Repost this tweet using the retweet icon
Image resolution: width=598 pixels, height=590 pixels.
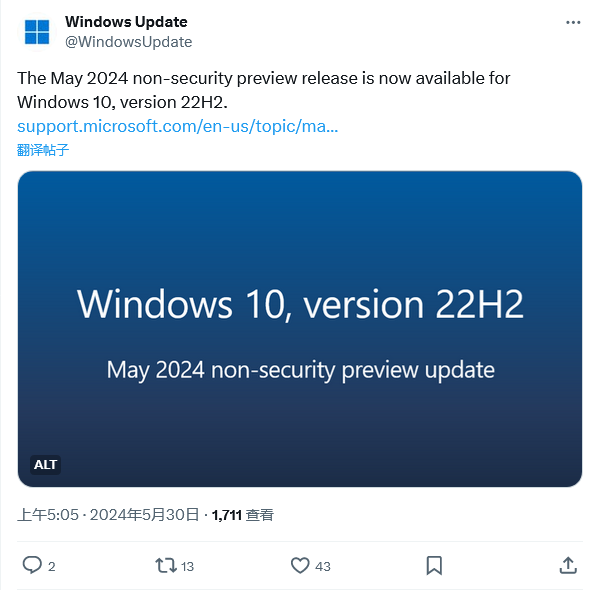point(166,565)
